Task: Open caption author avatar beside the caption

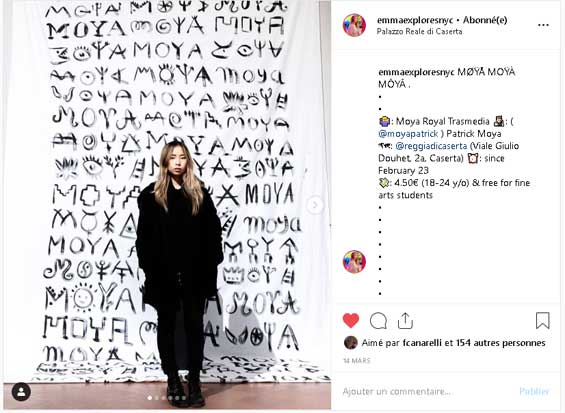Action: pos(354,262)
